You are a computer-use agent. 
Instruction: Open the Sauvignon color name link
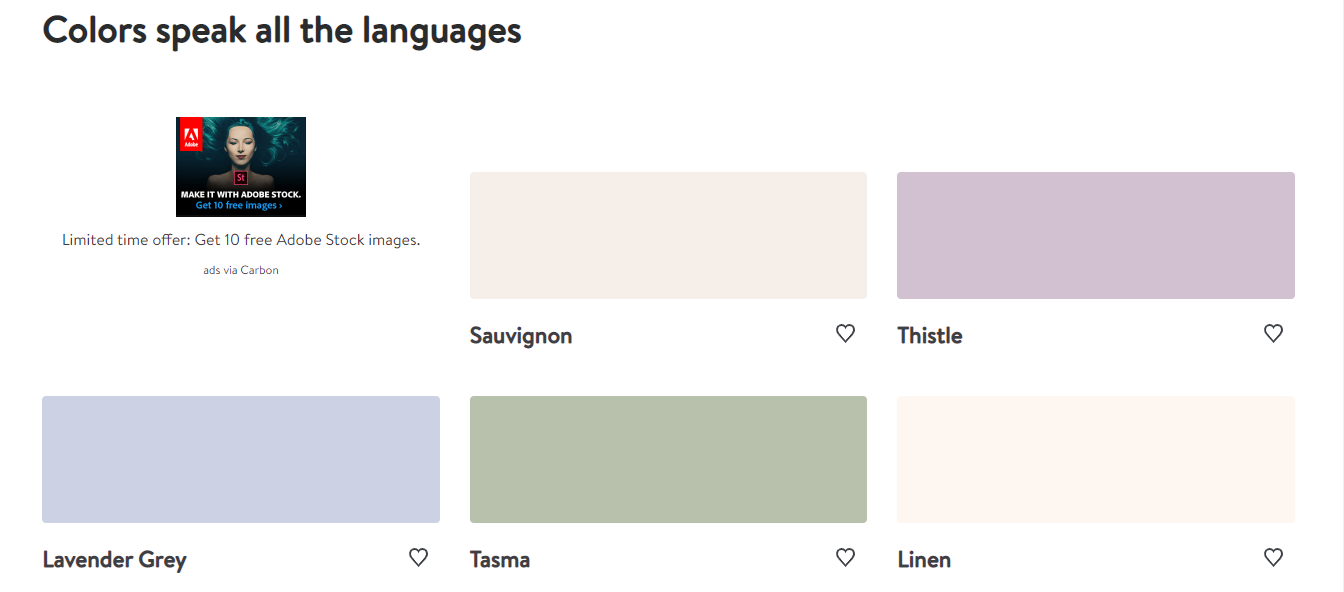pyautogui.click(x=521, y=336)
